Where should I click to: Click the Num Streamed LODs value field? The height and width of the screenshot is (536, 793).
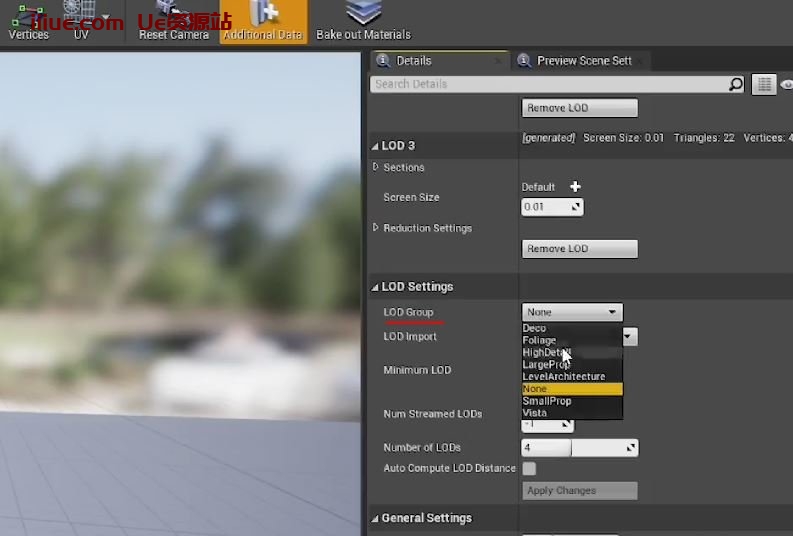(x=548, y=425)
